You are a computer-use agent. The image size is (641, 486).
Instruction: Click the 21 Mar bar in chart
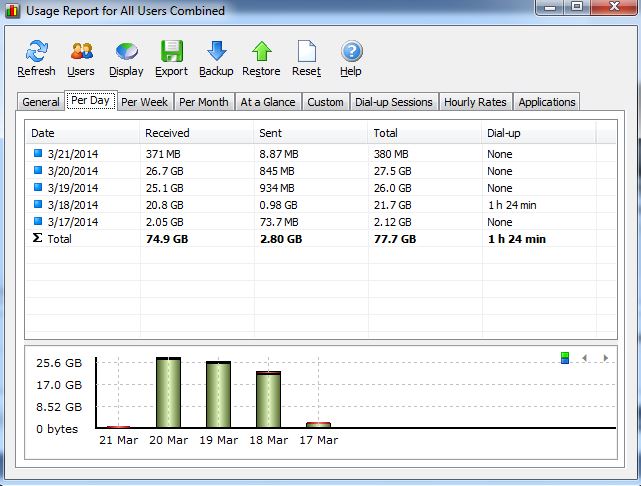119,427
